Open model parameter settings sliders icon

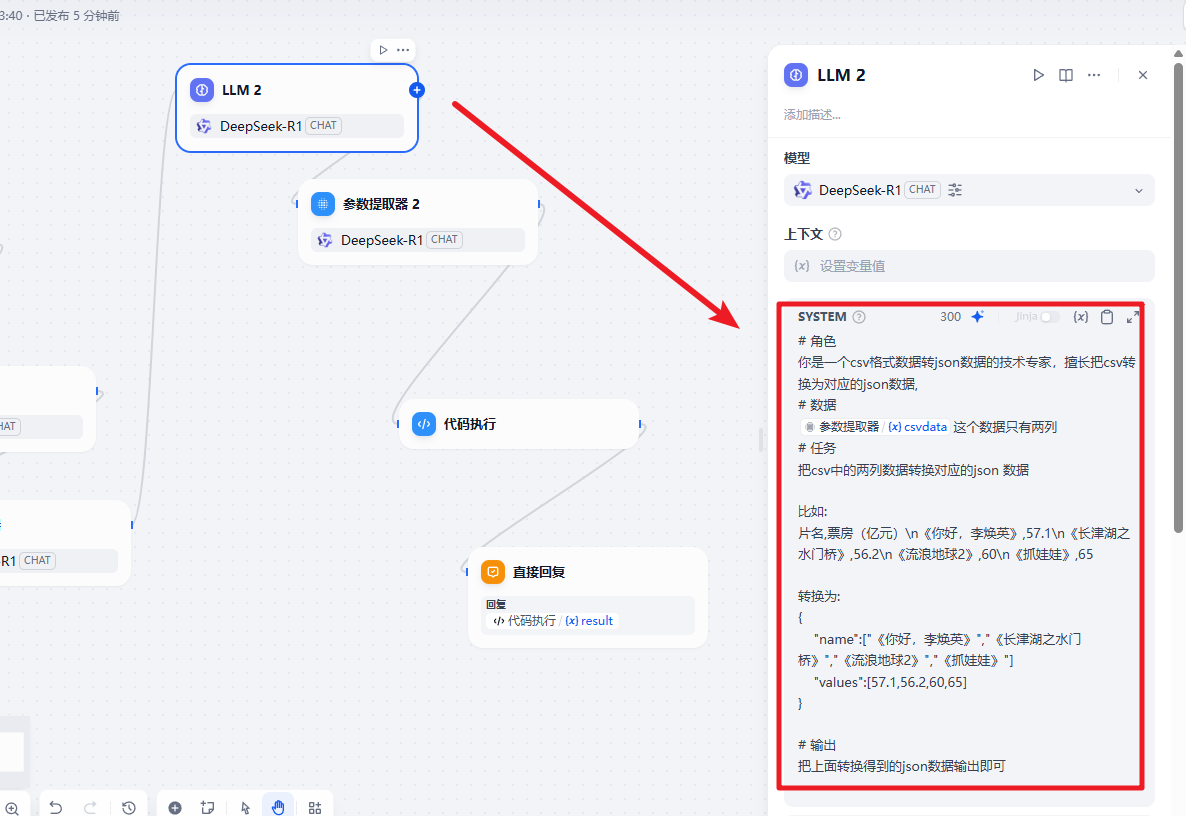955,190
